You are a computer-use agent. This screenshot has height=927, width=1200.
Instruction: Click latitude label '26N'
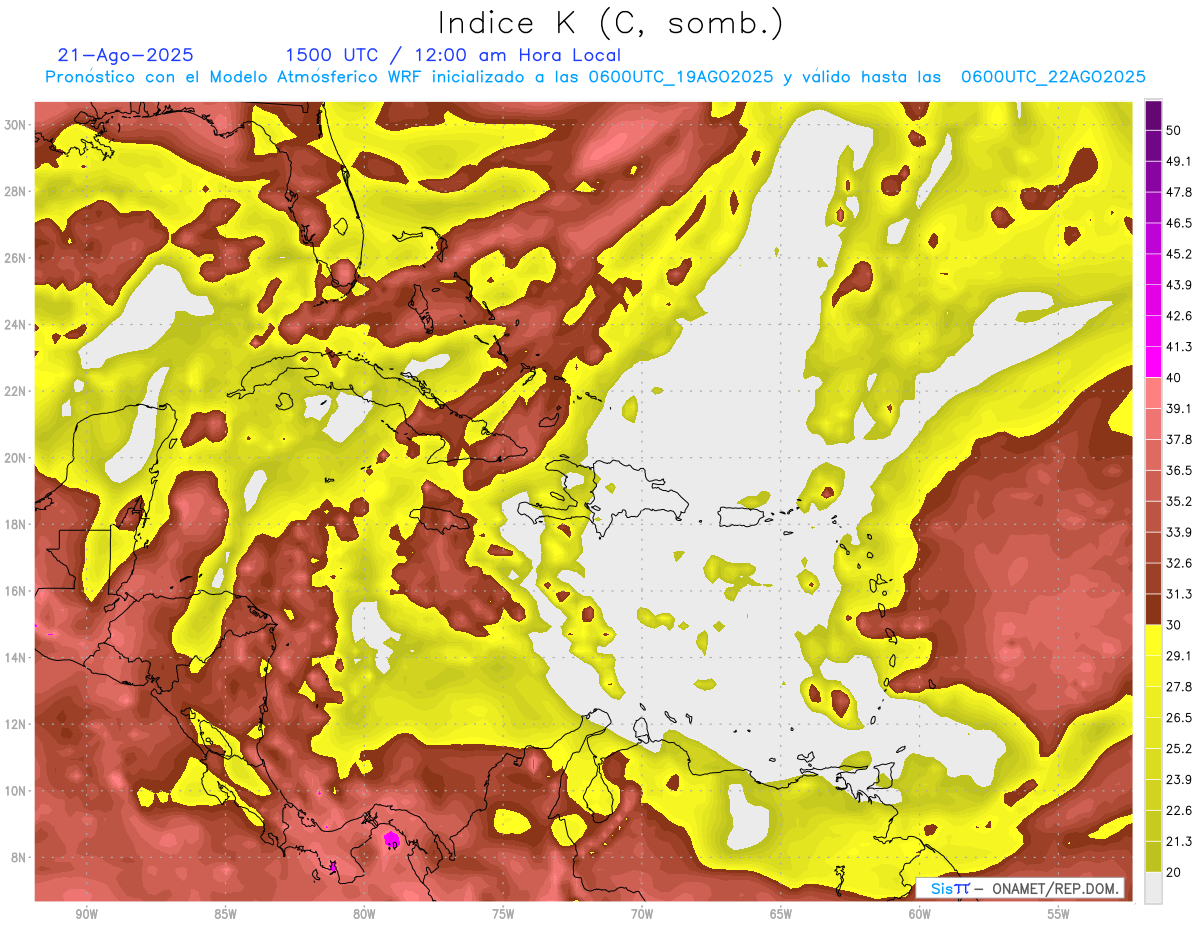point(17,258)
